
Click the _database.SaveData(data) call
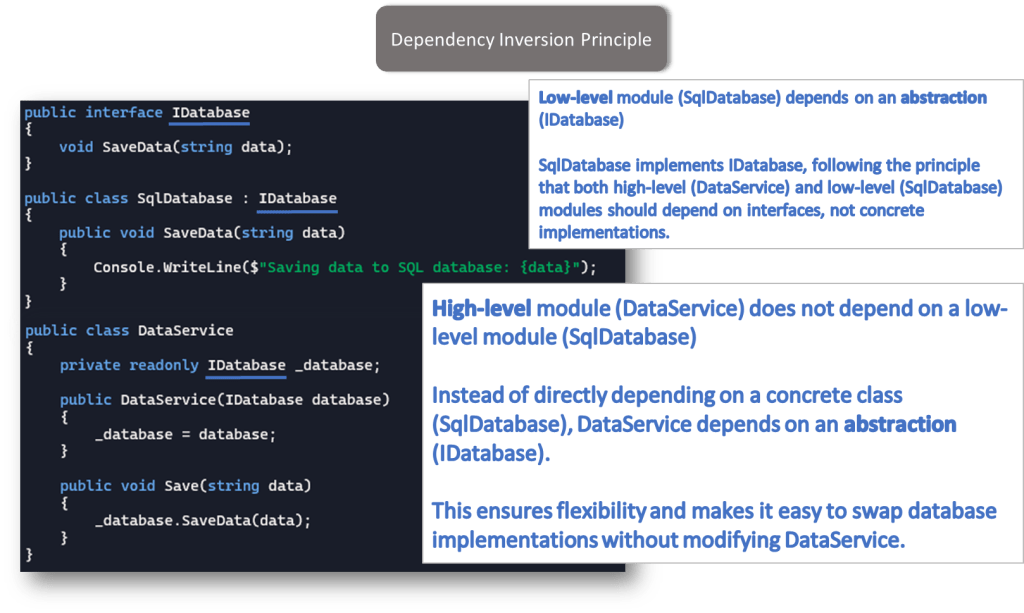[x=203, y=520]
